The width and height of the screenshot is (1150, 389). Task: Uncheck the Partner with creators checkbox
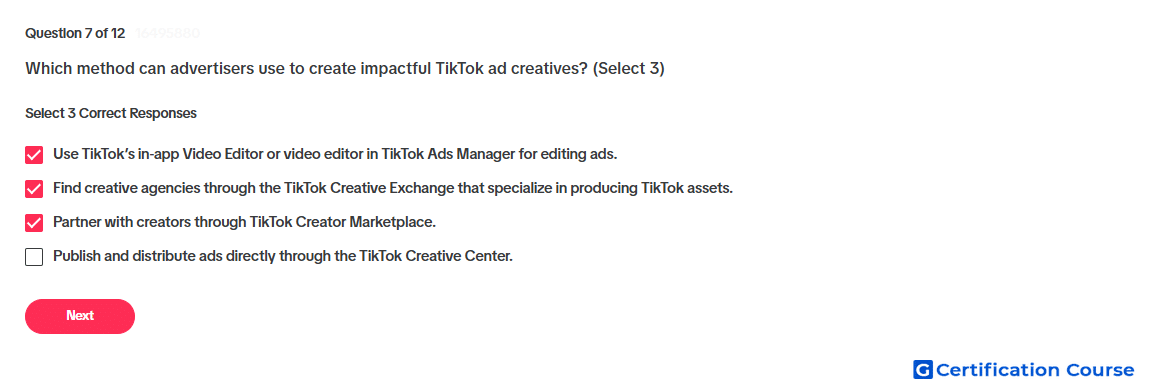(x=34, y=222)
